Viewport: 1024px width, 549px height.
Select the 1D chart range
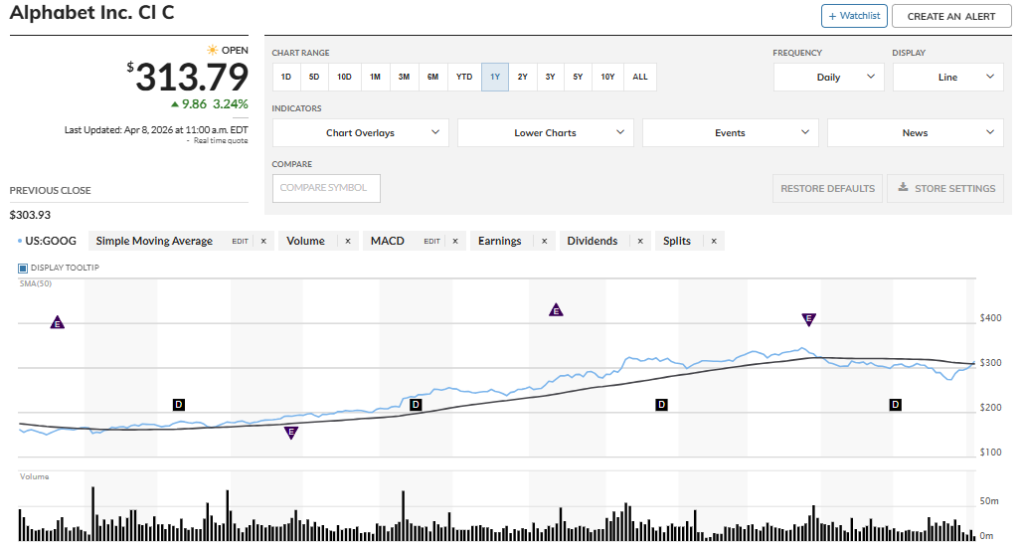[x=286, y=77]
